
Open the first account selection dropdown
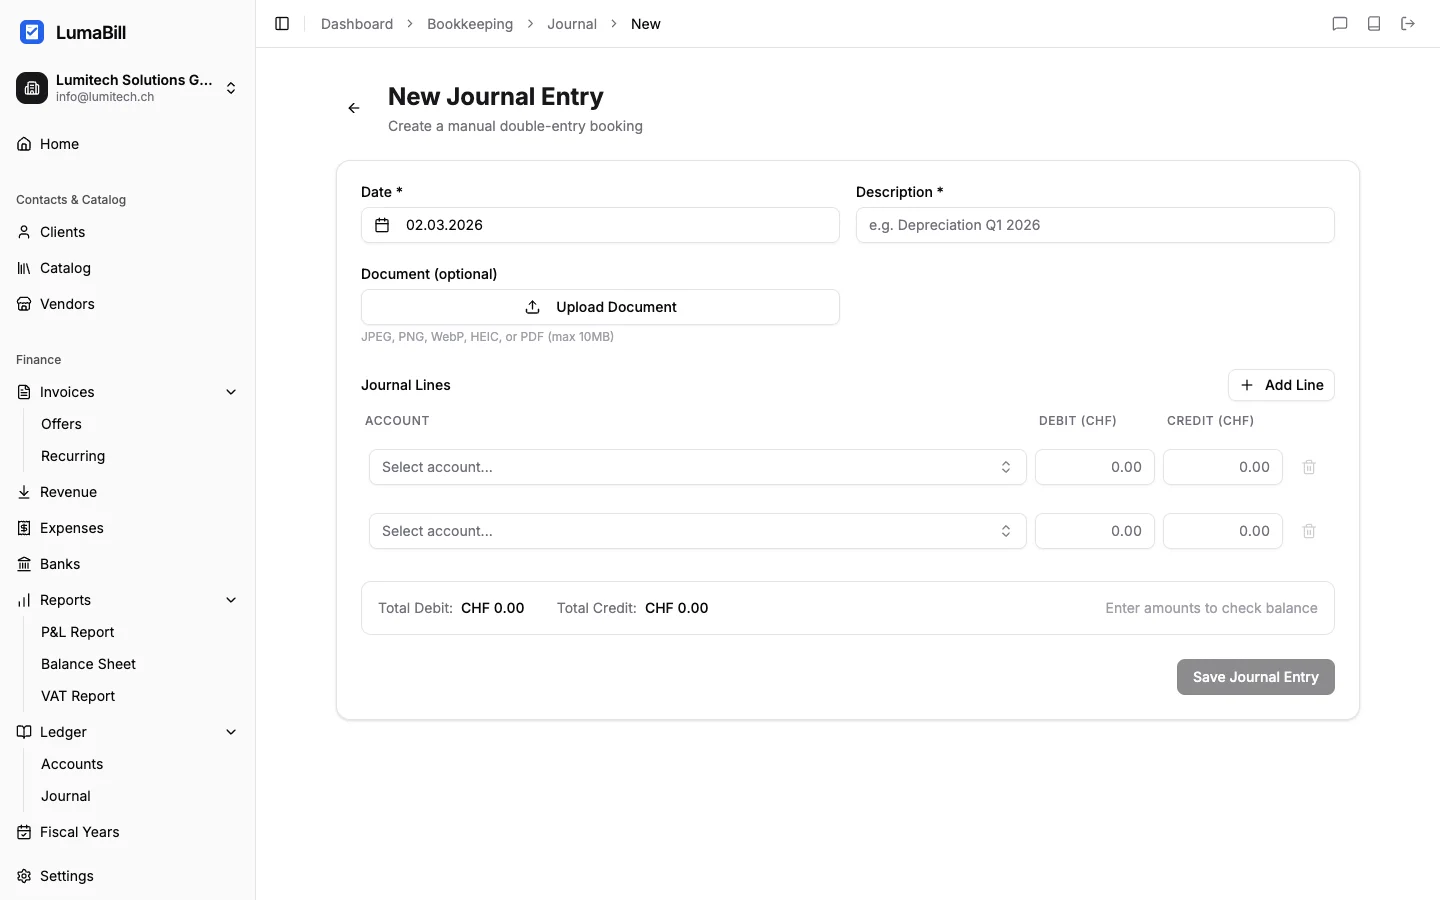(696, 467)
